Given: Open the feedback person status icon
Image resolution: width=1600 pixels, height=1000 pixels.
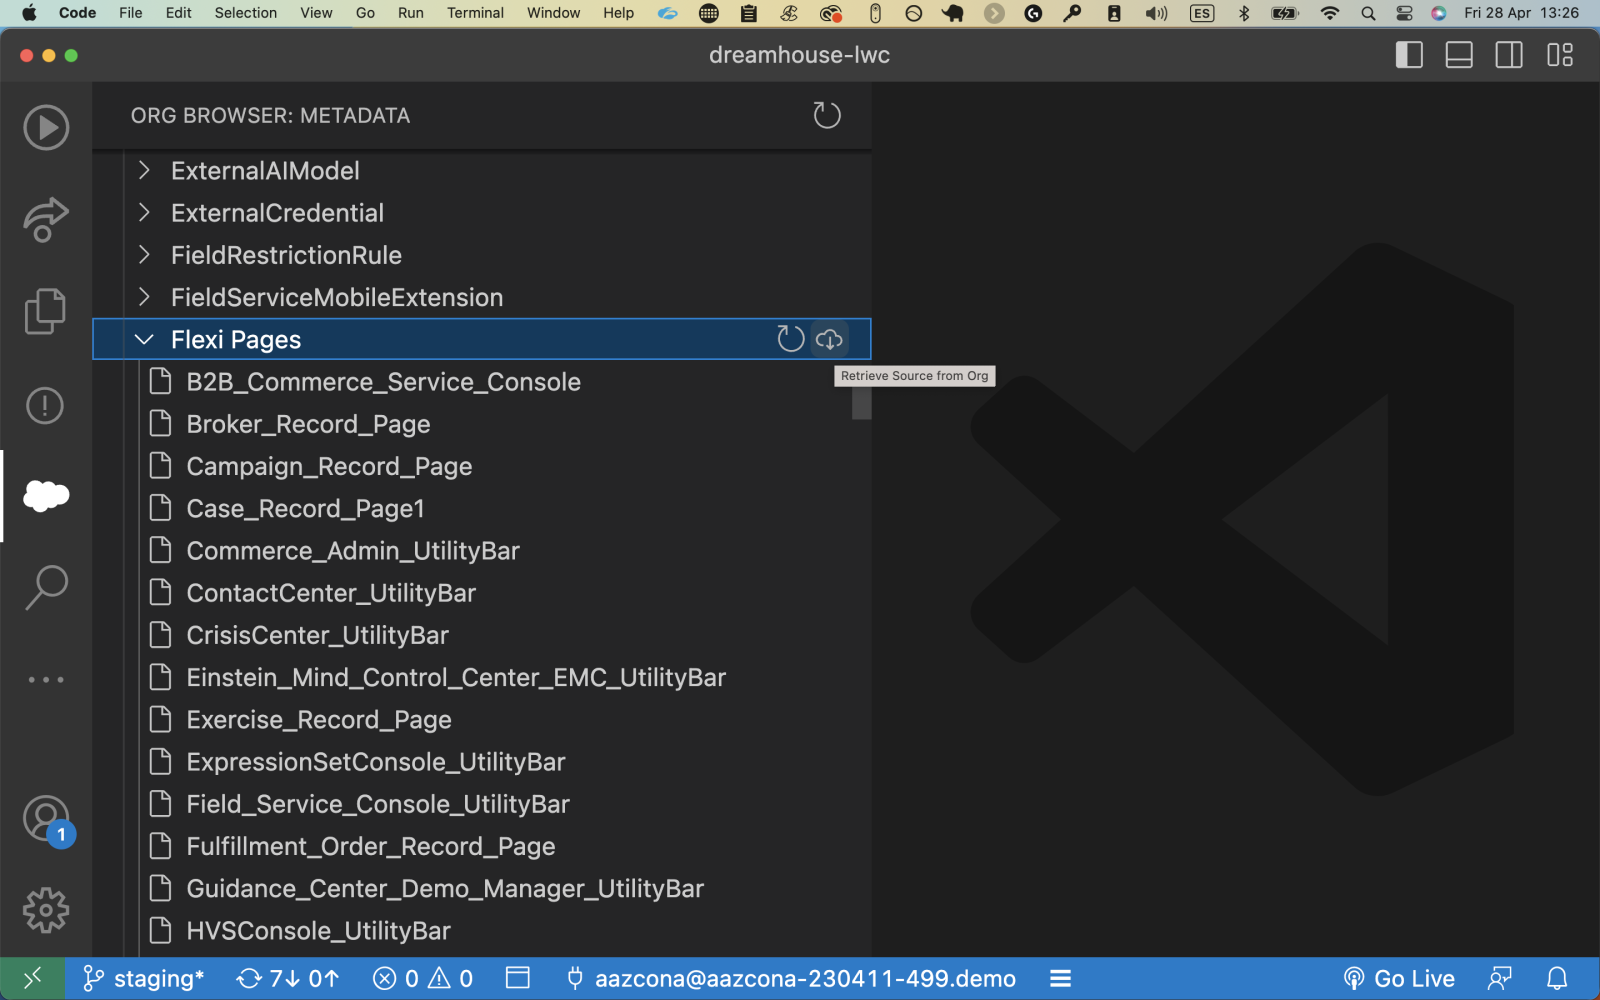Looking at the screenshot, I should [x=1499, y=978].
